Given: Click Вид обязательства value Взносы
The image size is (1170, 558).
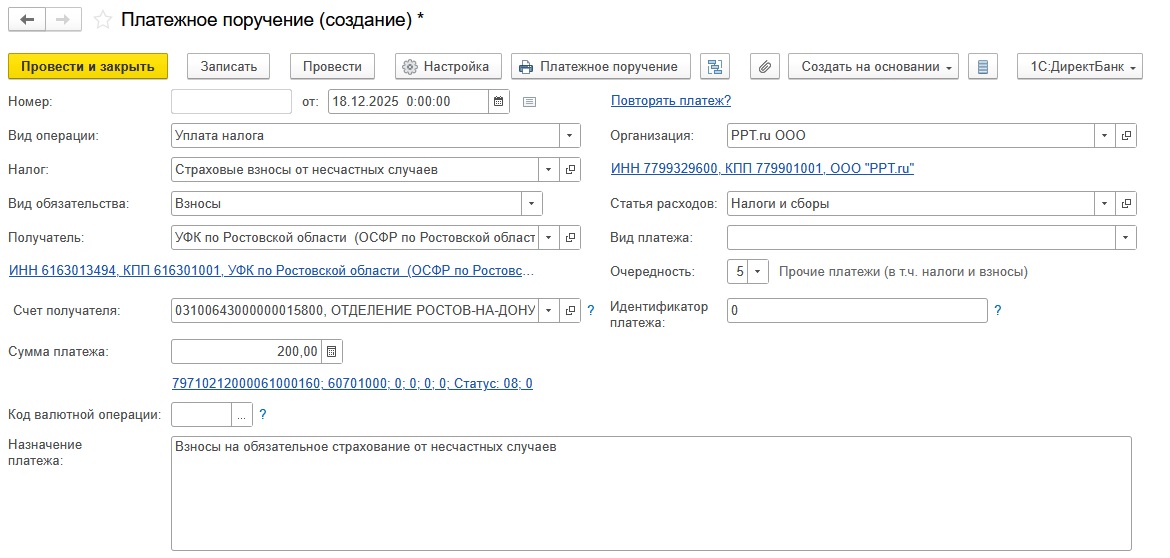Looking at the screenshot, I should point(347,203).
